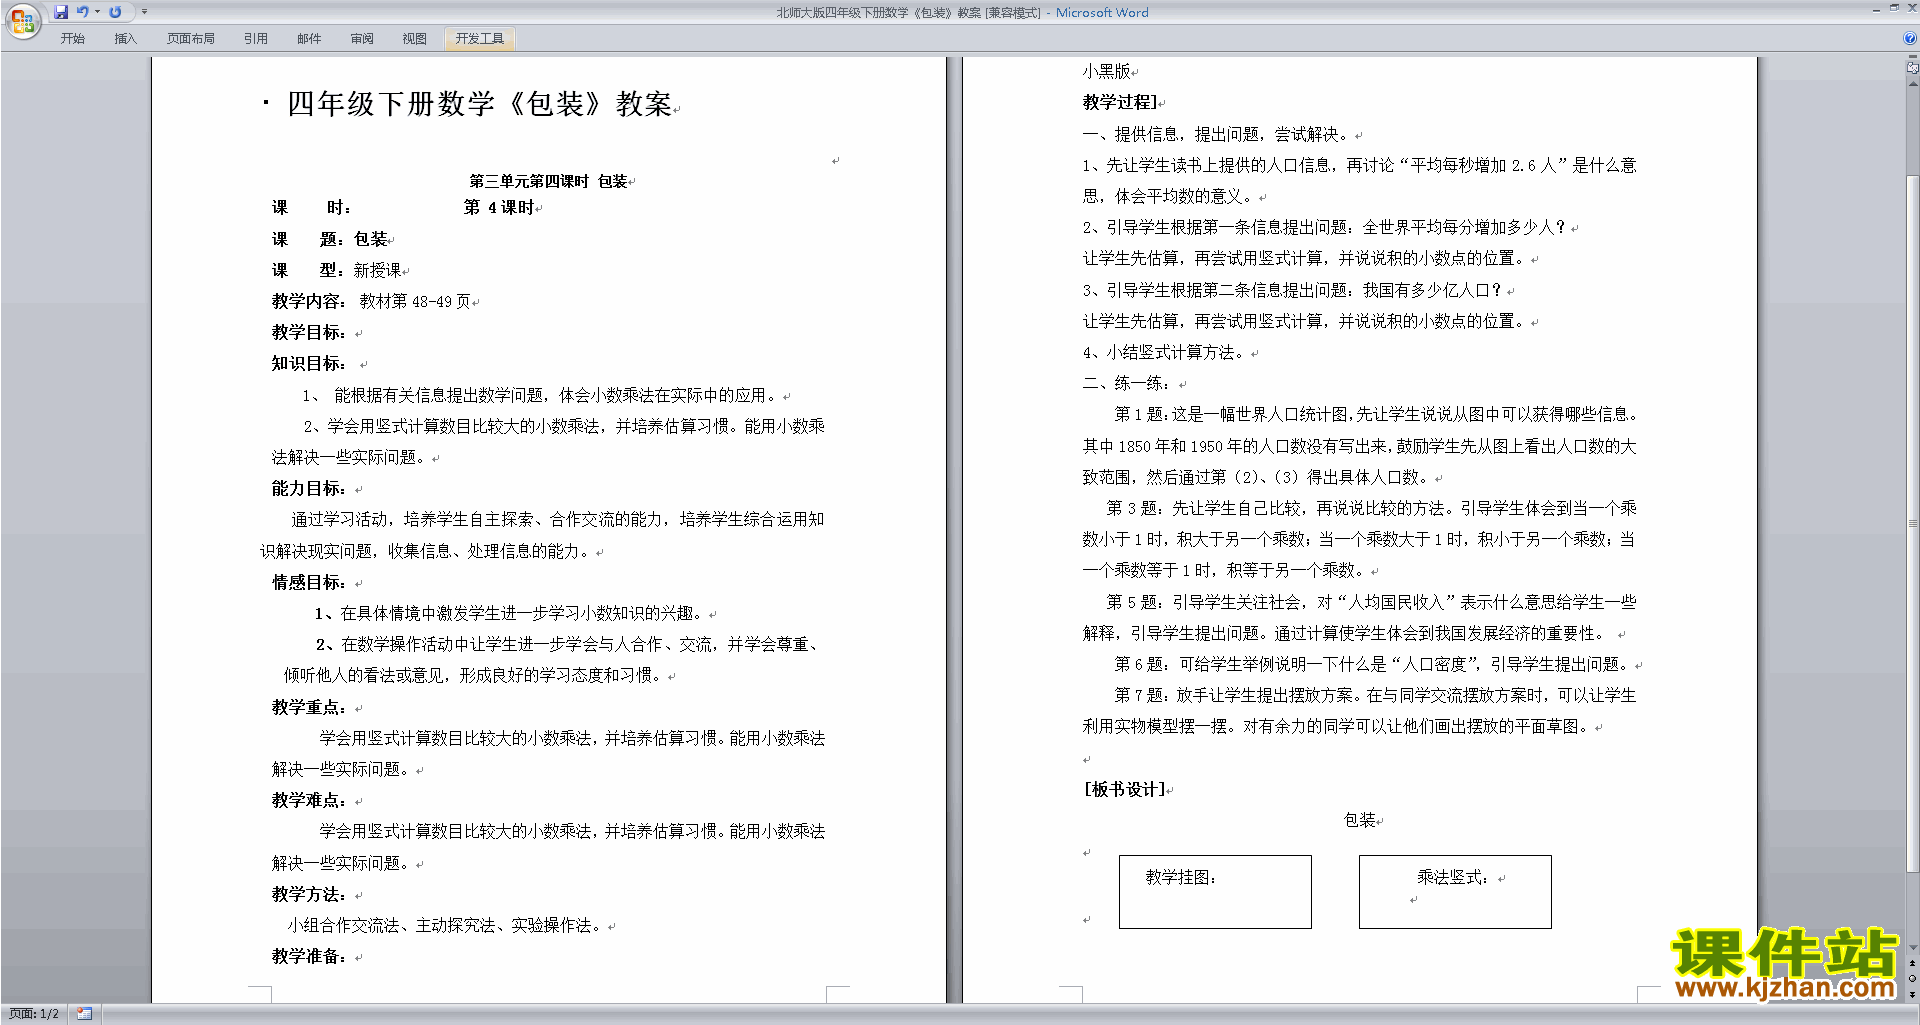Click the heading 情感目标:
This screenshot has height=1025, width=1920.
point(309,582)
